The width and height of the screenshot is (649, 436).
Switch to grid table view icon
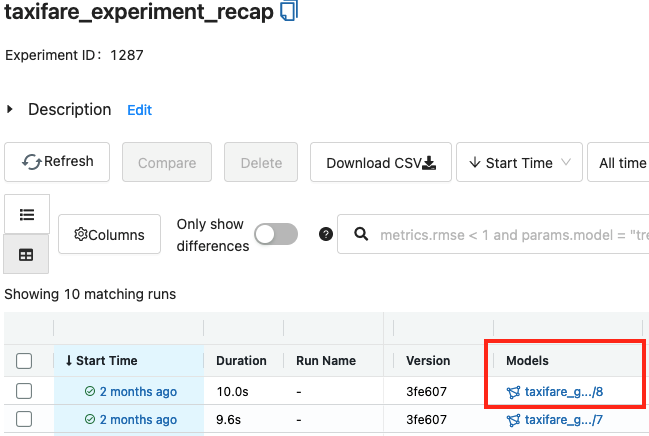(x=26, y=255)
